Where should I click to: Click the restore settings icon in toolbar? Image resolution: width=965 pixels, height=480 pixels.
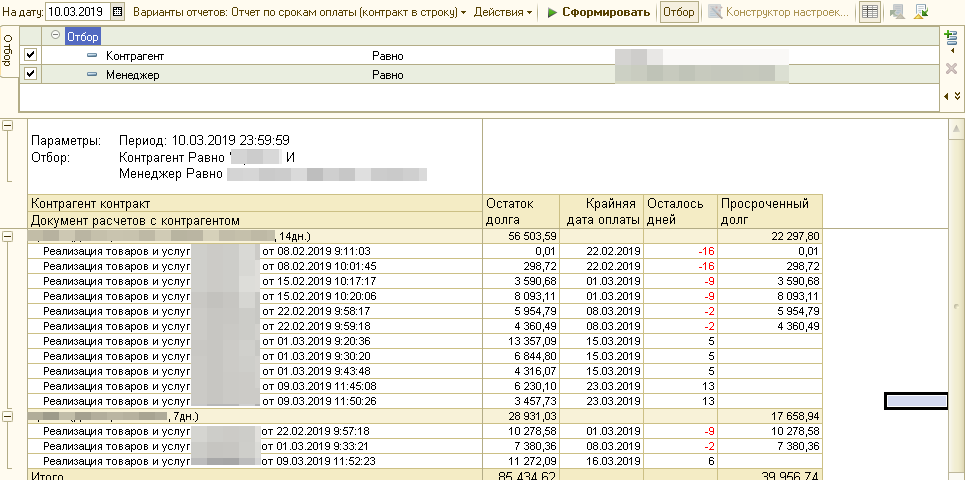coord(897,13)
